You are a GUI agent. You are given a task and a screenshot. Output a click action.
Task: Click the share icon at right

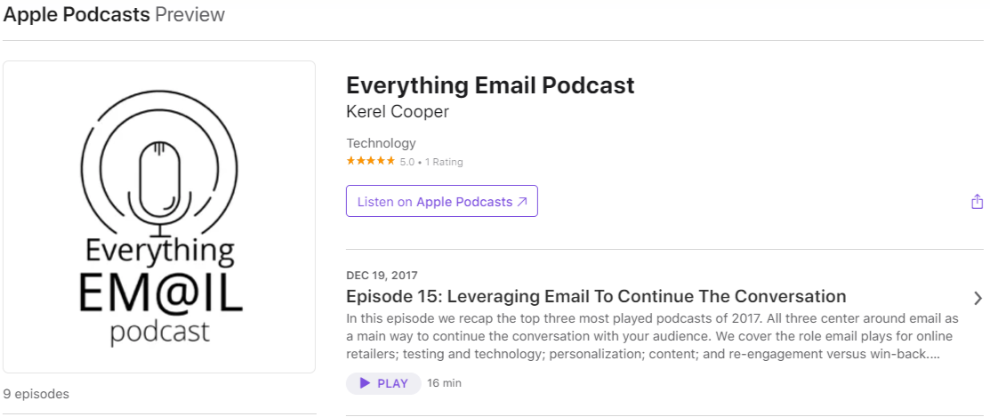(x=977, y=202)
